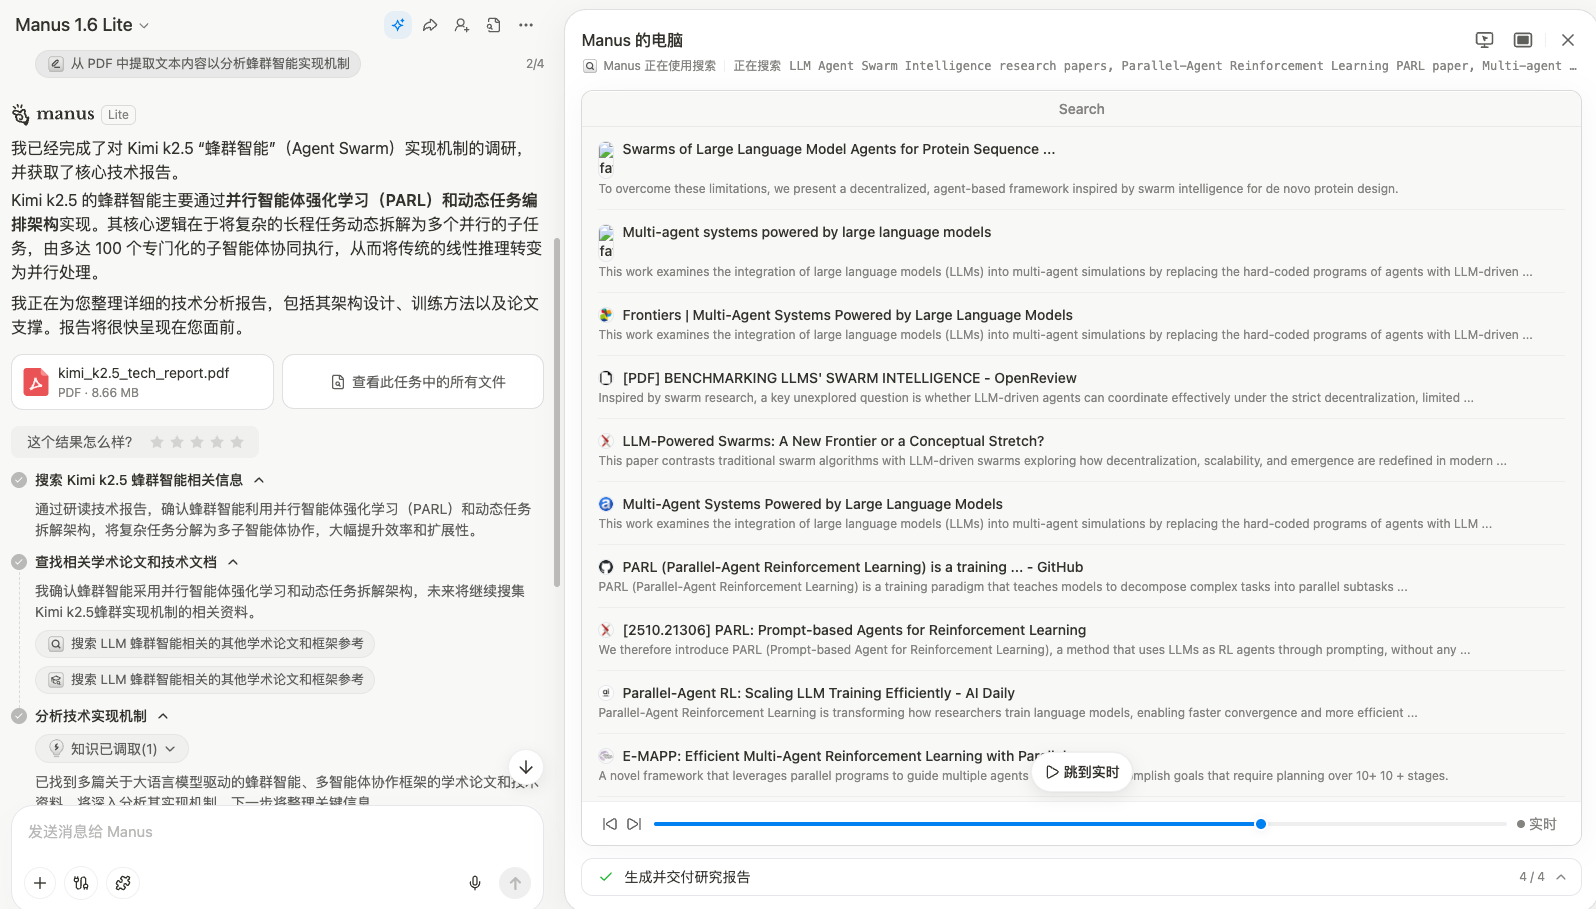Open the three-dot more options menu
1596x909 pixels.
point(526,25)
